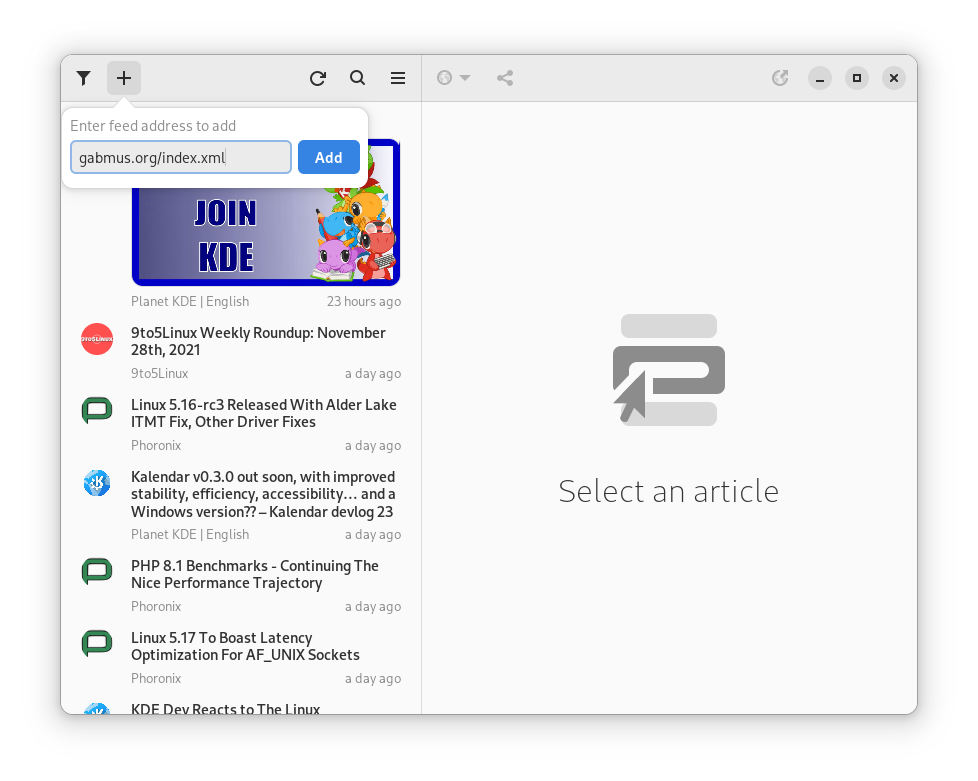Click the open in browser icon

pyautogui.click(x=781, y=78)
